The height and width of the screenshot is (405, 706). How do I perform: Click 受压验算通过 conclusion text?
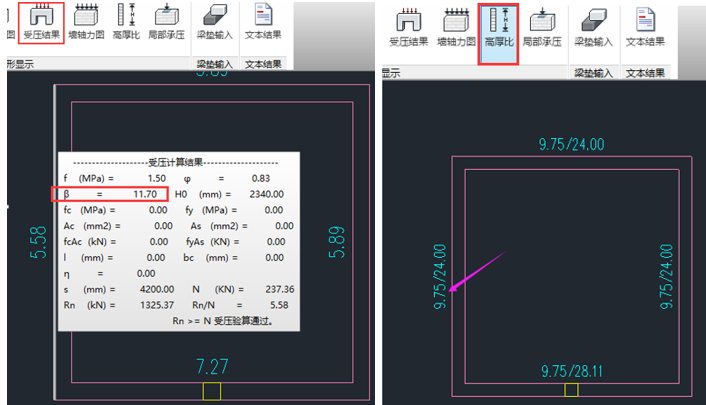click(x=243, y=321)
